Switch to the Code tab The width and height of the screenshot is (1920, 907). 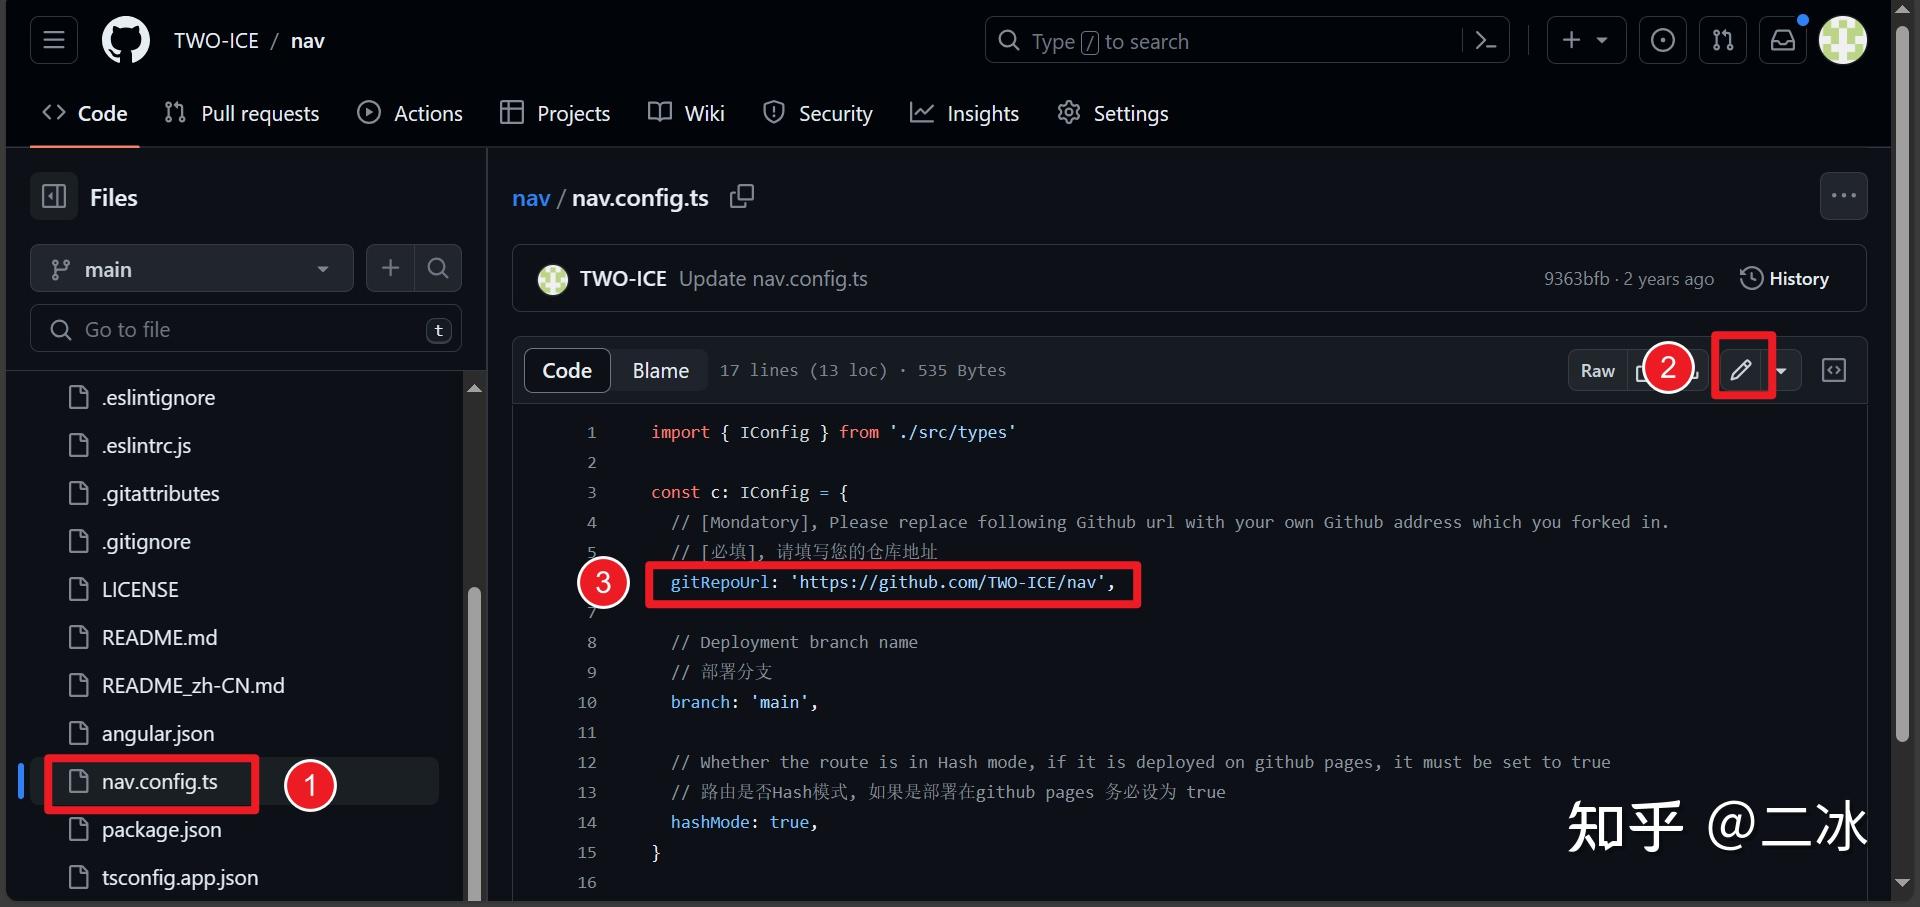click(x=85, y=113)
